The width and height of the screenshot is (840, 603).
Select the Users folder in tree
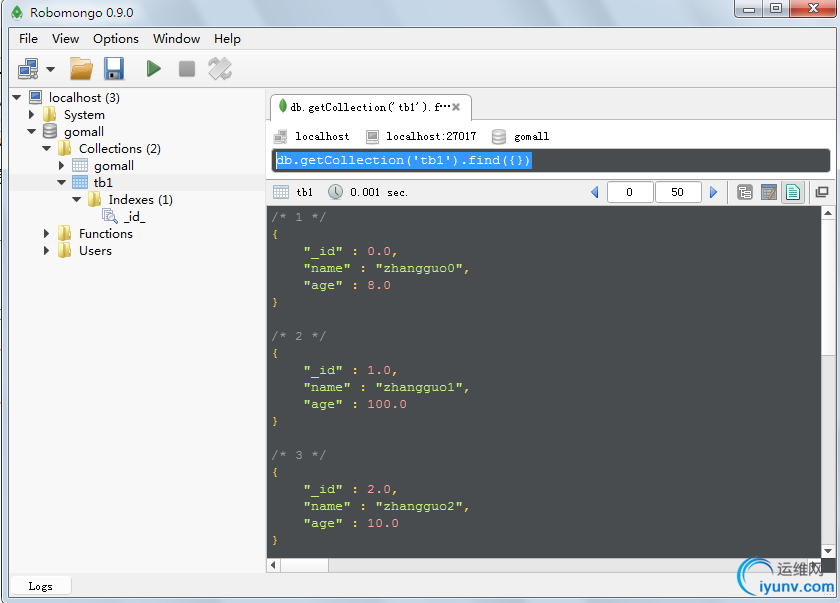(95, 251)
